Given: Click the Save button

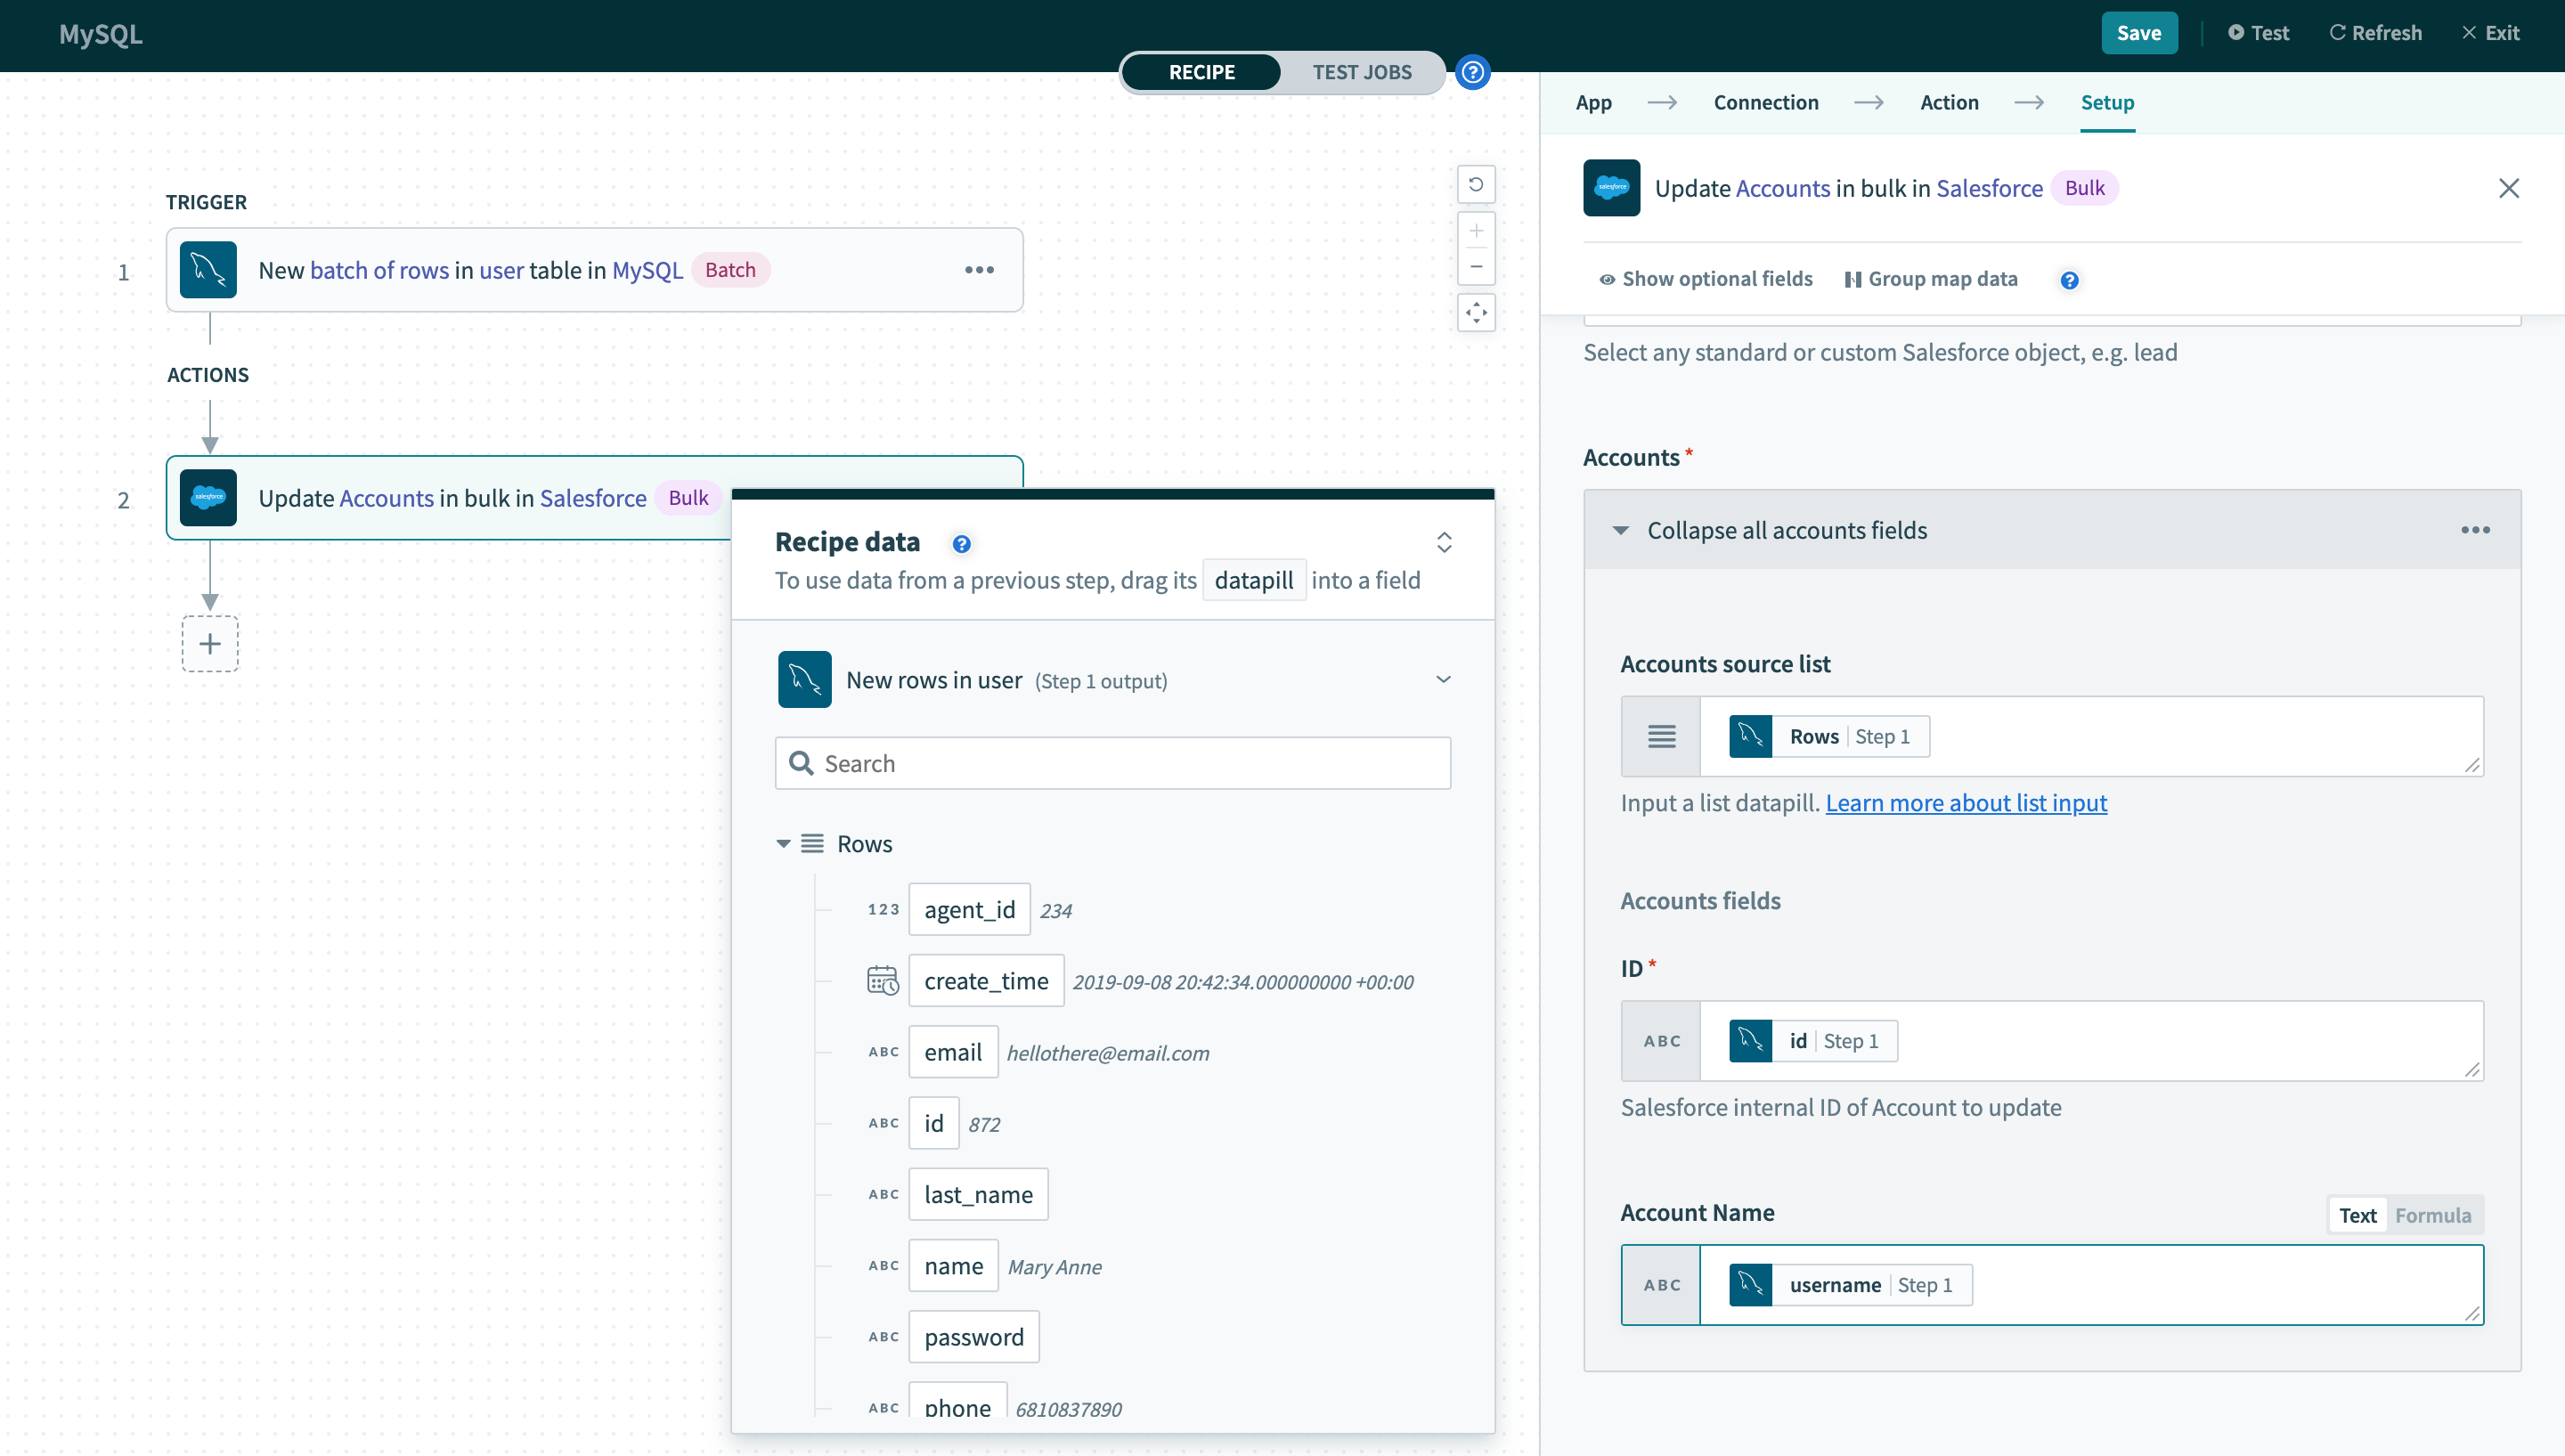Looking at the screenshot, I should tap(2138, 33).
